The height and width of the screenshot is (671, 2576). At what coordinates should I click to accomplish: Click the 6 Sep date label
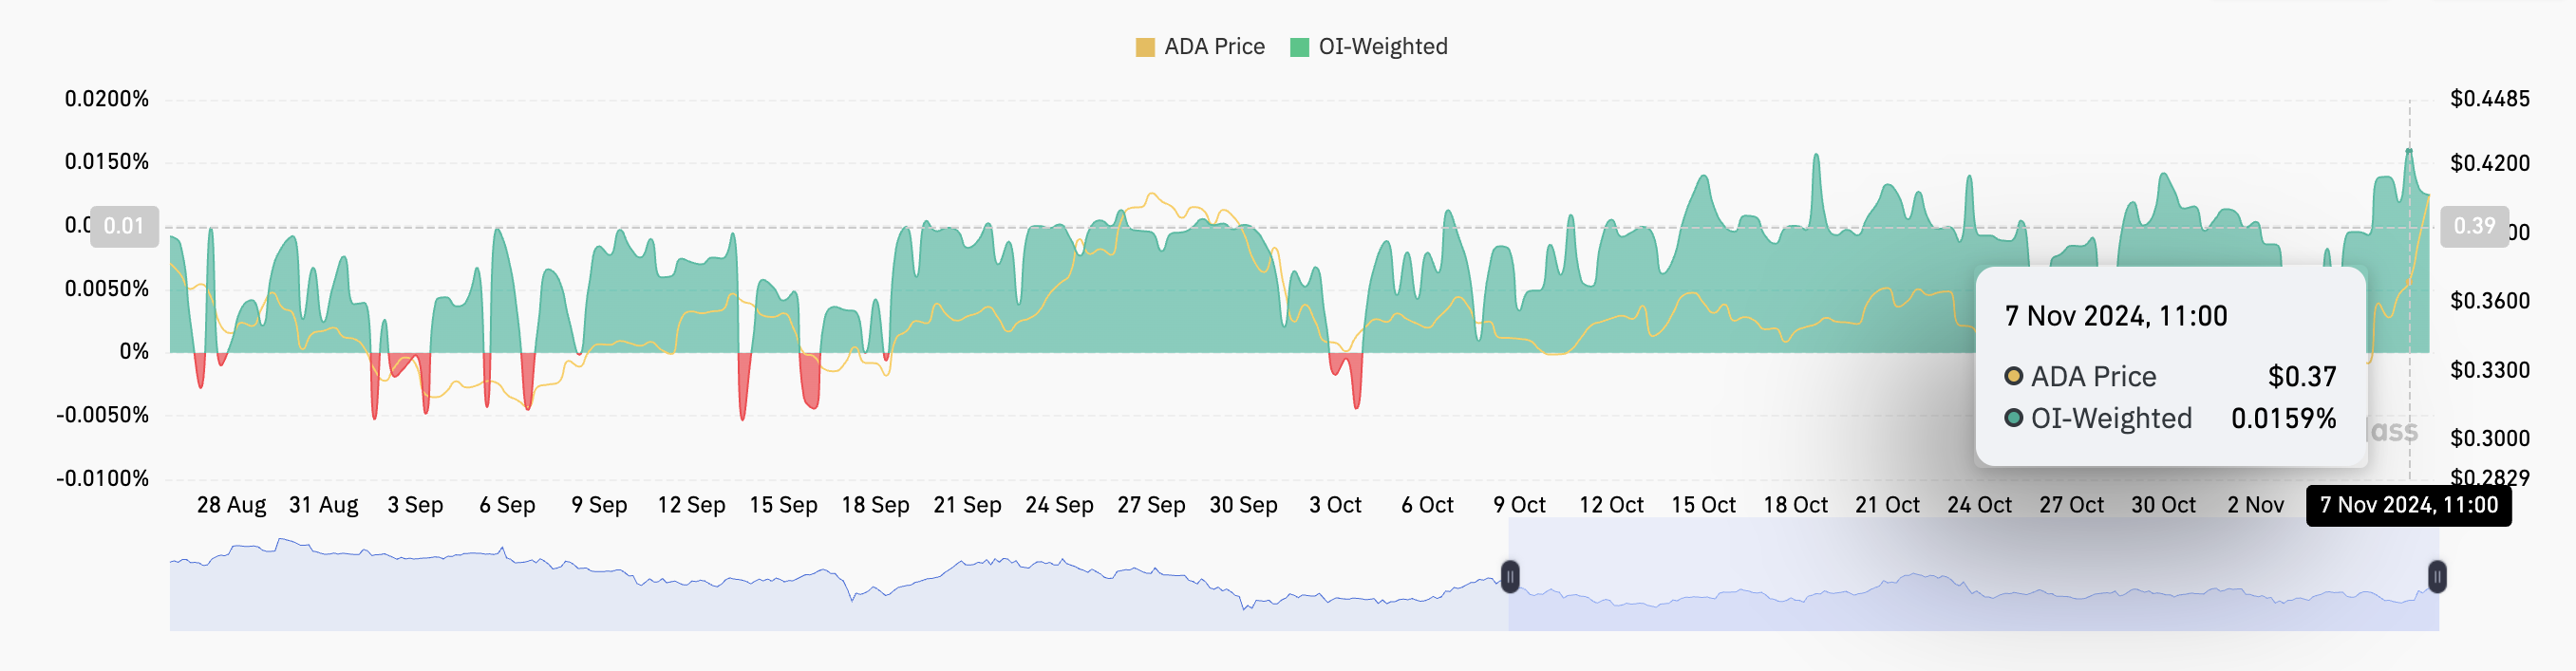click(x=507, y=505)
